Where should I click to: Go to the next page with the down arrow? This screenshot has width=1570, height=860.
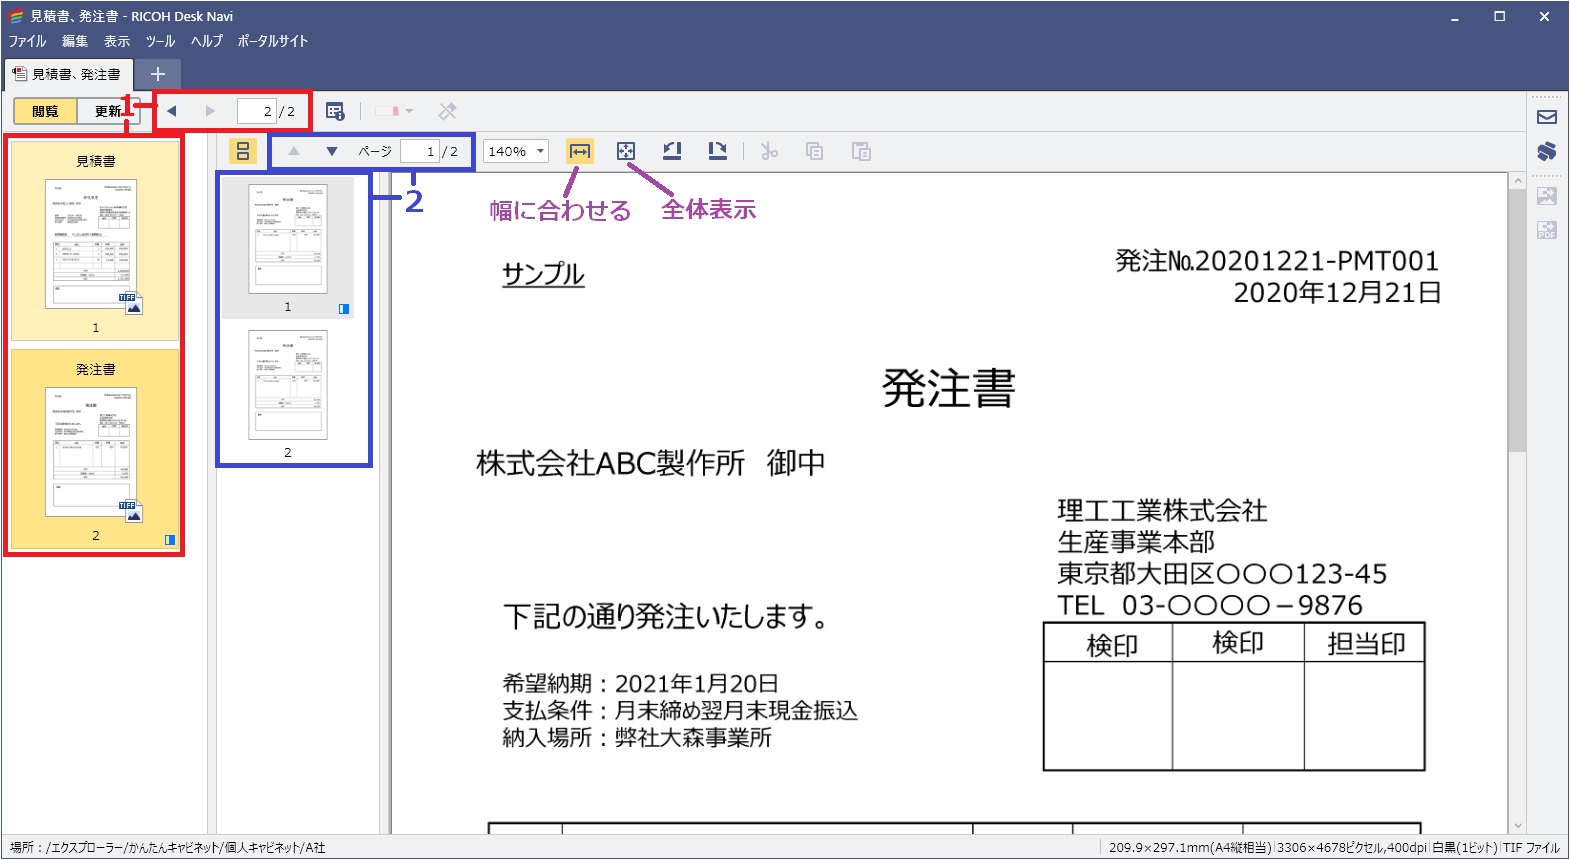pyautogui.click(x=332, y=151)
